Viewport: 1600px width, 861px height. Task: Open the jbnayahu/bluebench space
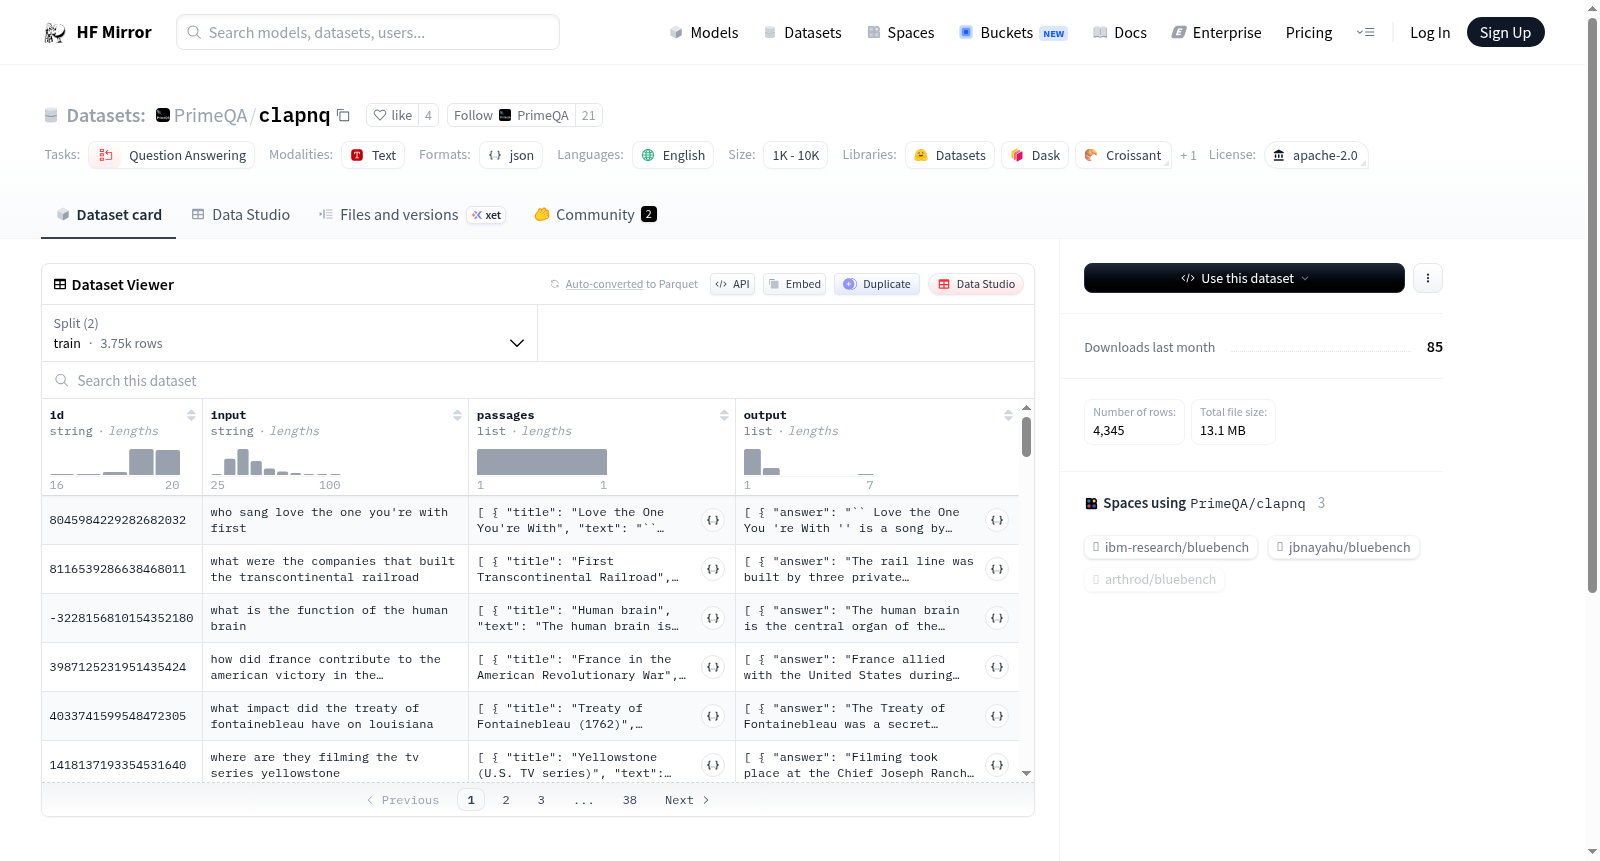pyautogui.click(x=1344, y=547)
